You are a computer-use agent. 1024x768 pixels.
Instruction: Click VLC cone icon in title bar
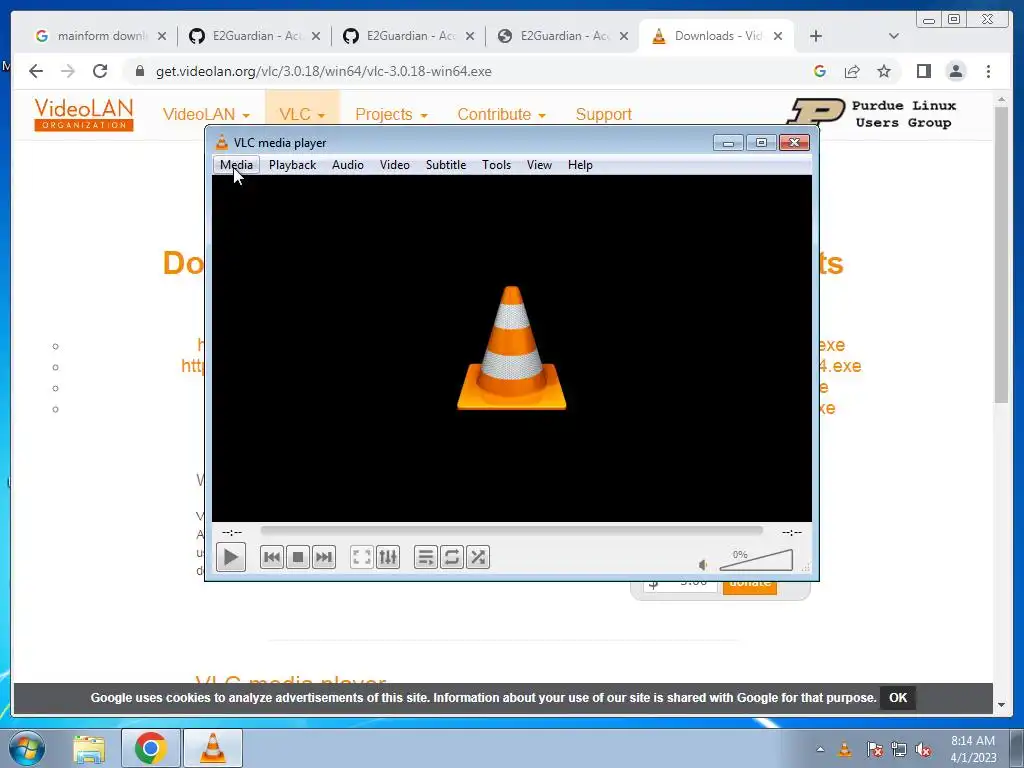222,142
